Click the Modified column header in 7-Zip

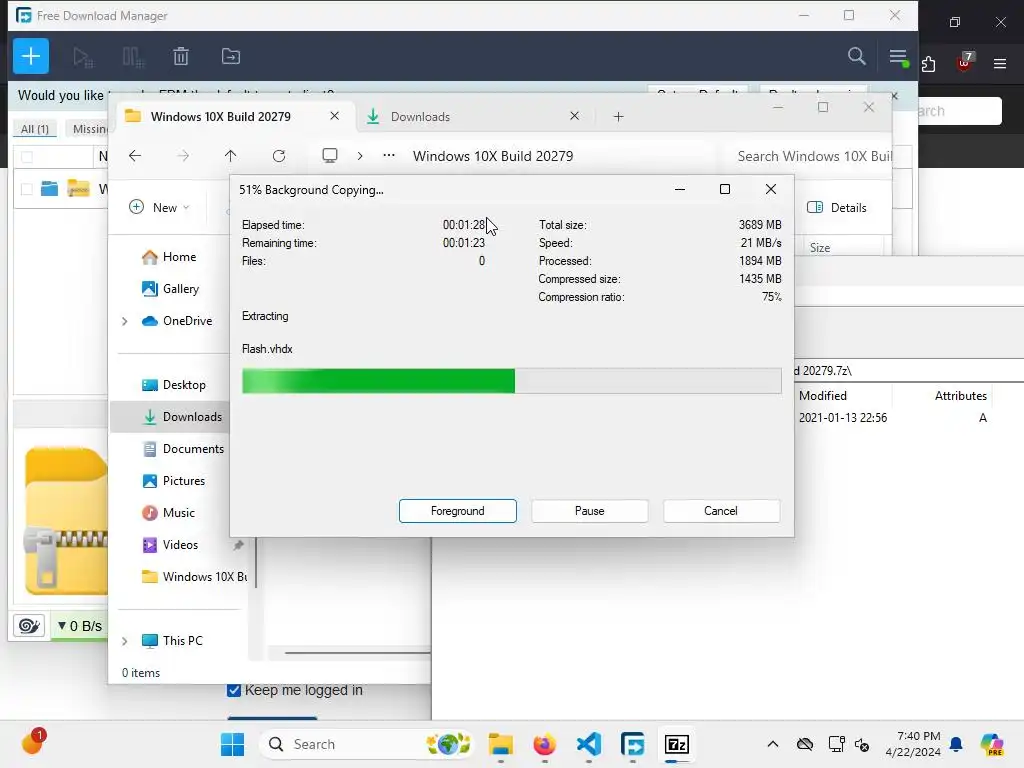coord(822,396)
